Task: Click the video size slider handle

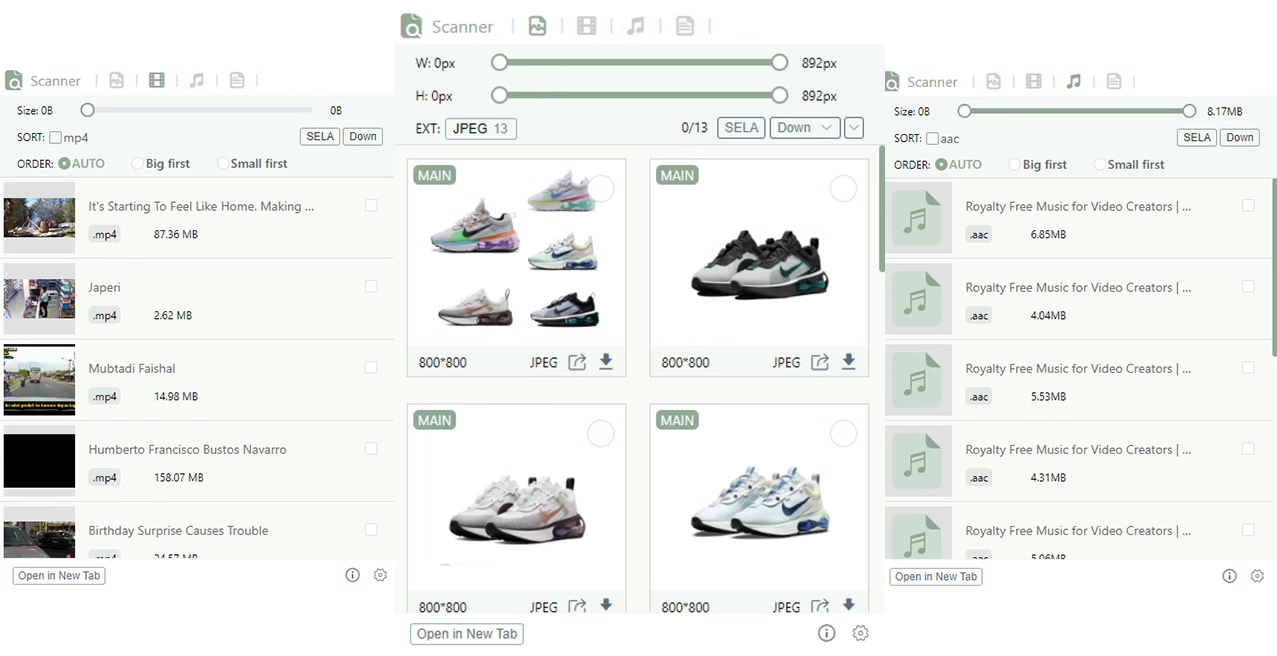Action: 88,110
